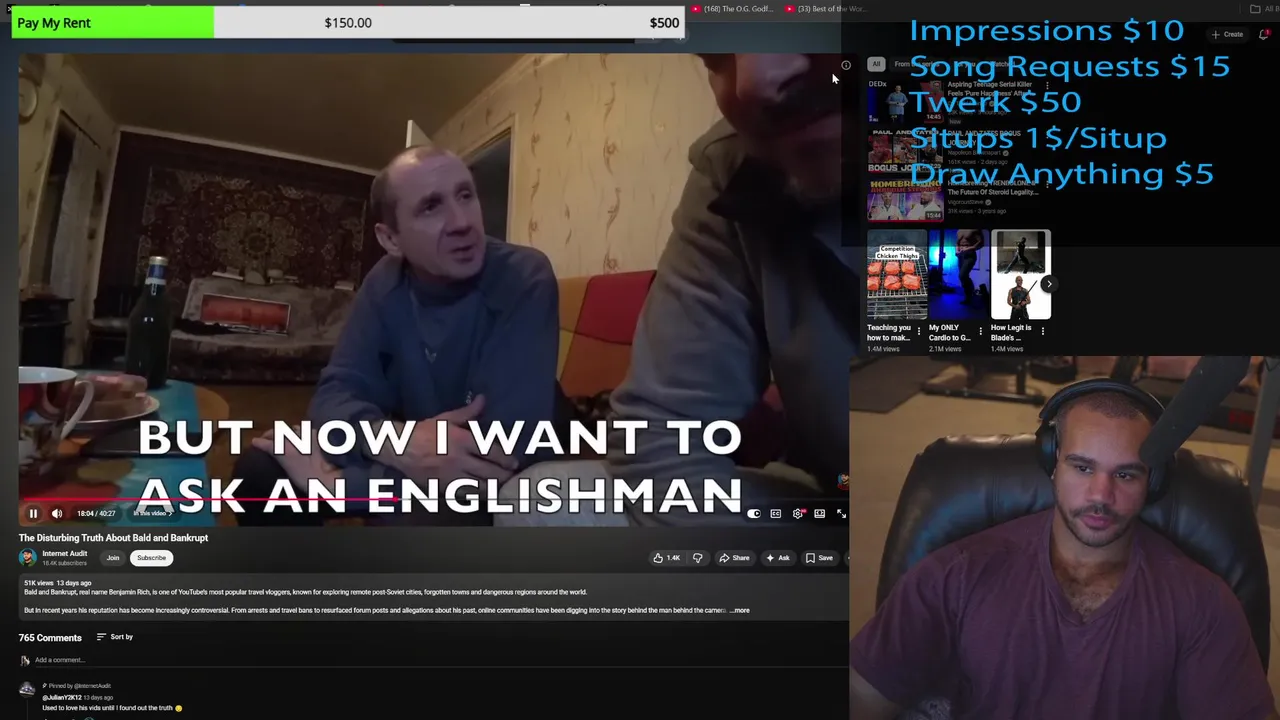
Task: Turn on closed captions (CC)
Action: pyautogui.click(x=776, y=514)
